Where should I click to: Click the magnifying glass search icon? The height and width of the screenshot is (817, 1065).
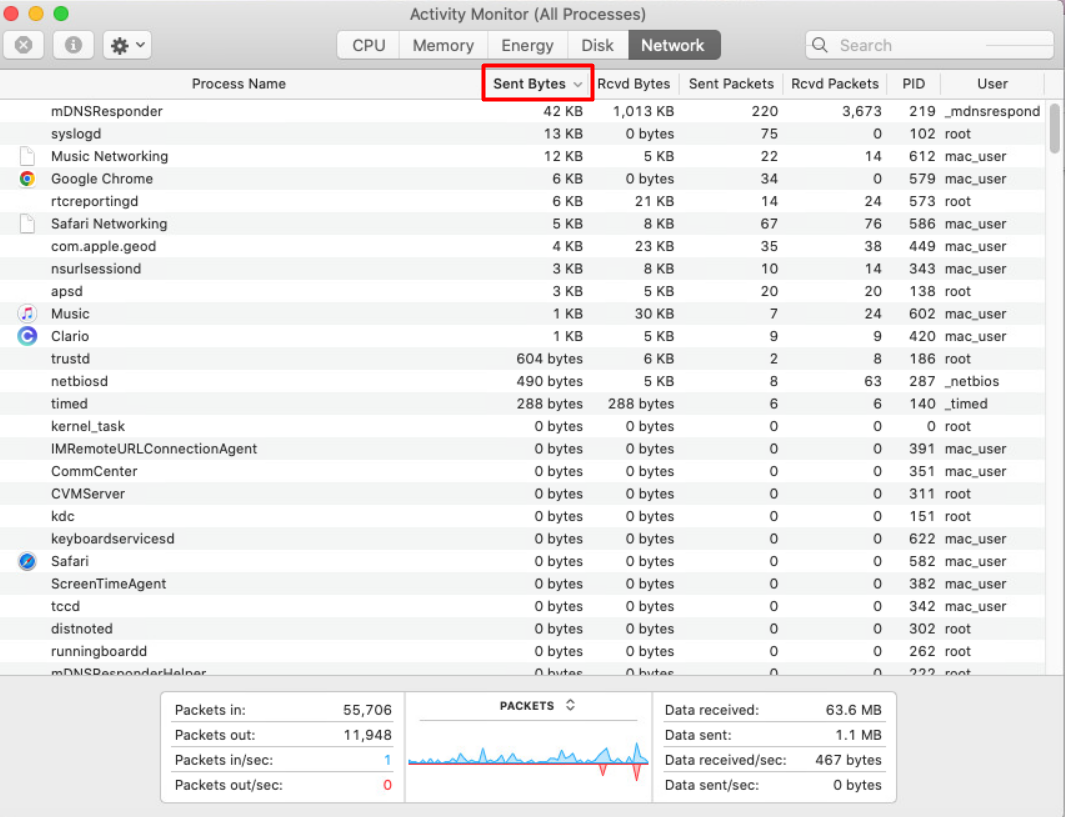point(820,46)
